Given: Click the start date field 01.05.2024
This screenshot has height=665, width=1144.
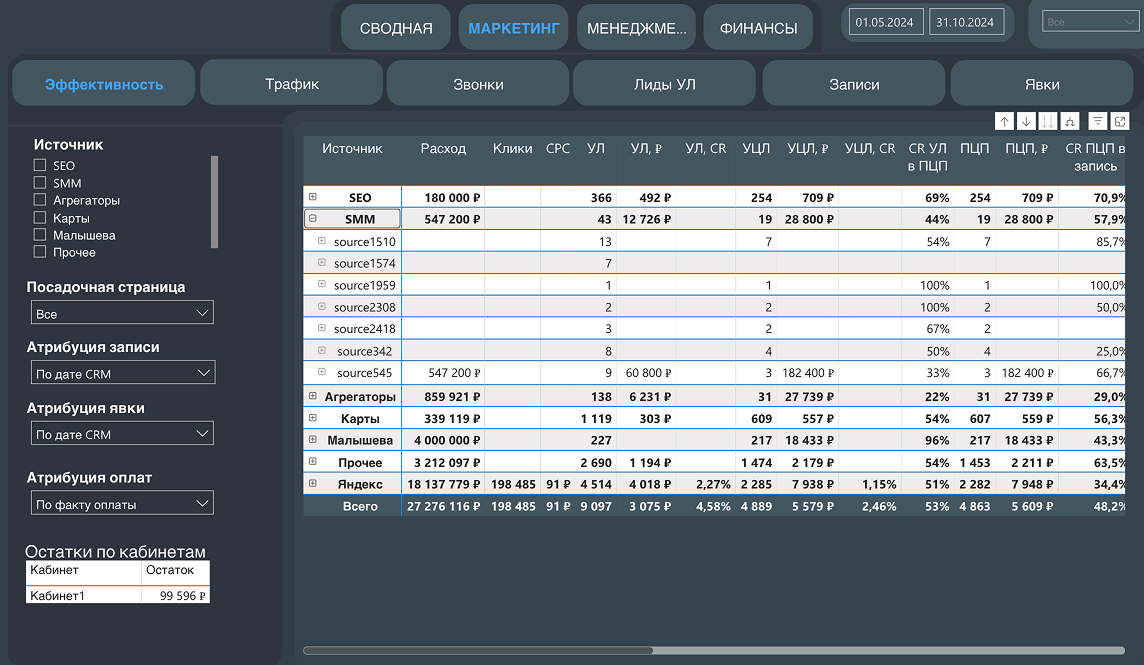Looking at the screenshot, I should pyautogui.click(x=886, y=22).
